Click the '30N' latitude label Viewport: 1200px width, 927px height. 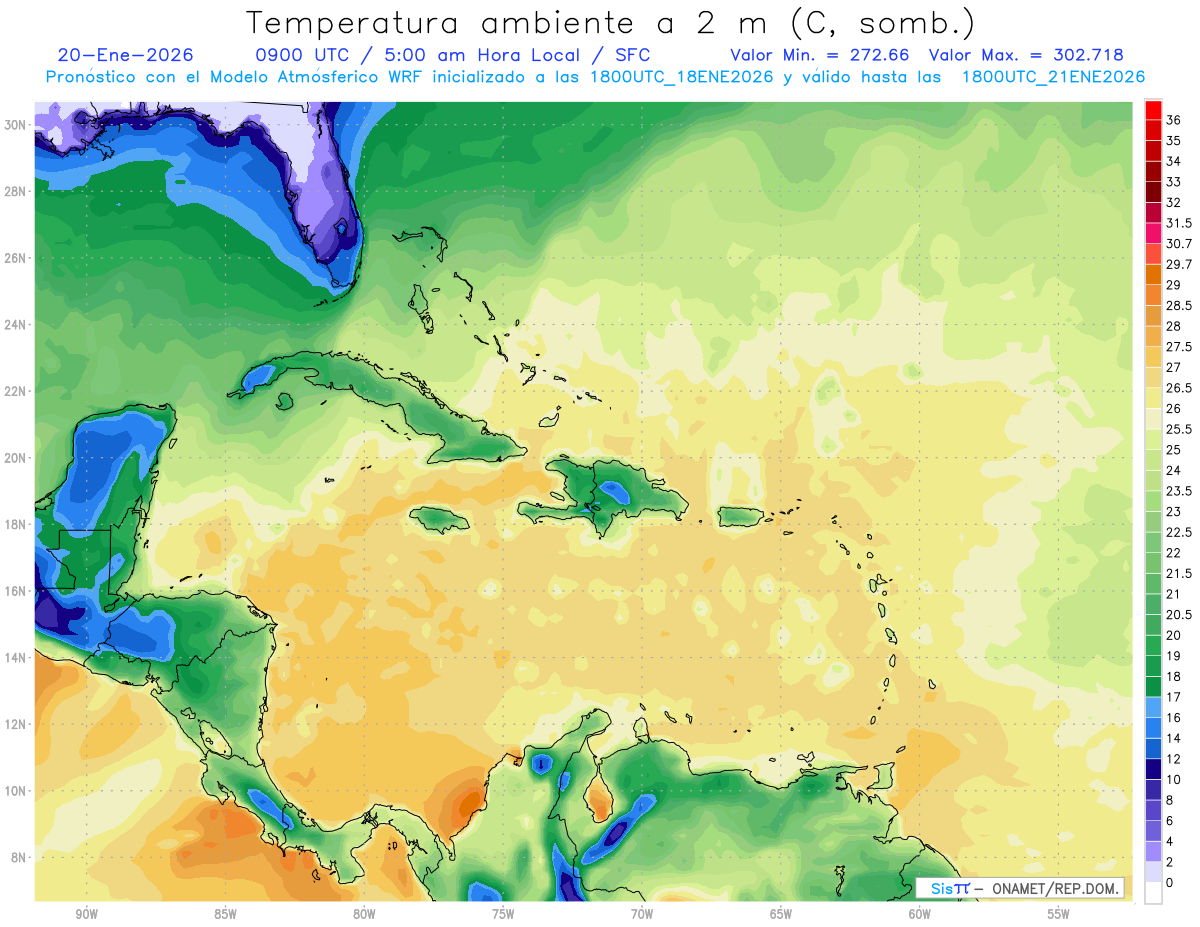tap(14, 125)
